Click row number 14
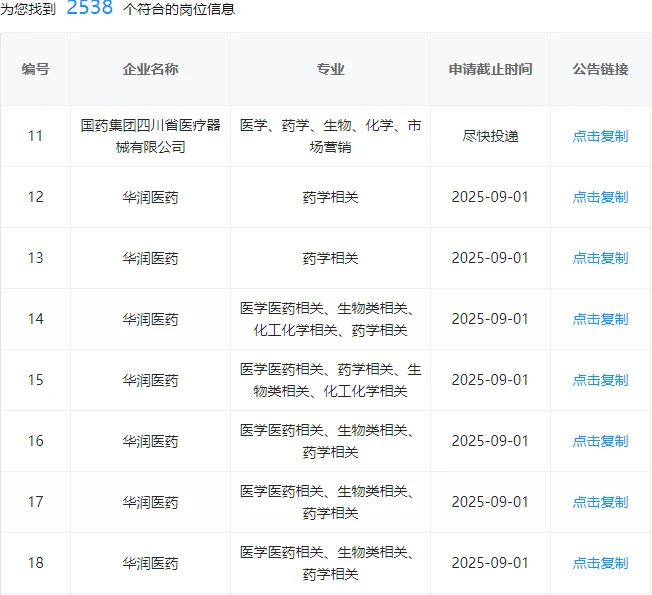652x595 pixels. point(35,319)
